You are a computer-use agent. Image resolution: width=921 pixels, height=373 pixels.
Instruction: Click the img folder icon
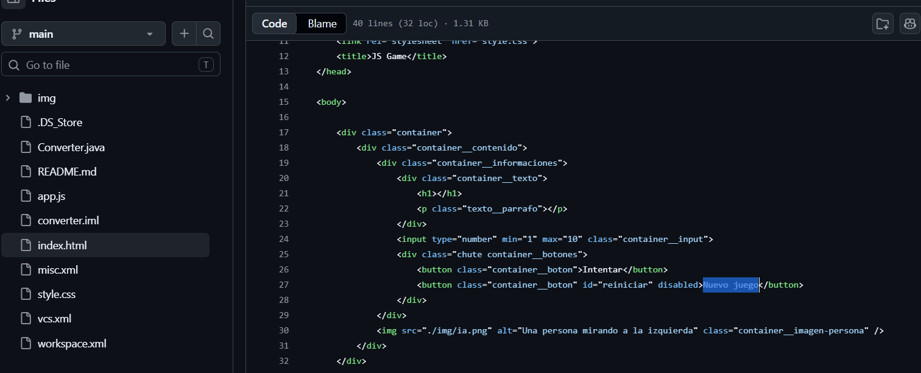(25, 98)
